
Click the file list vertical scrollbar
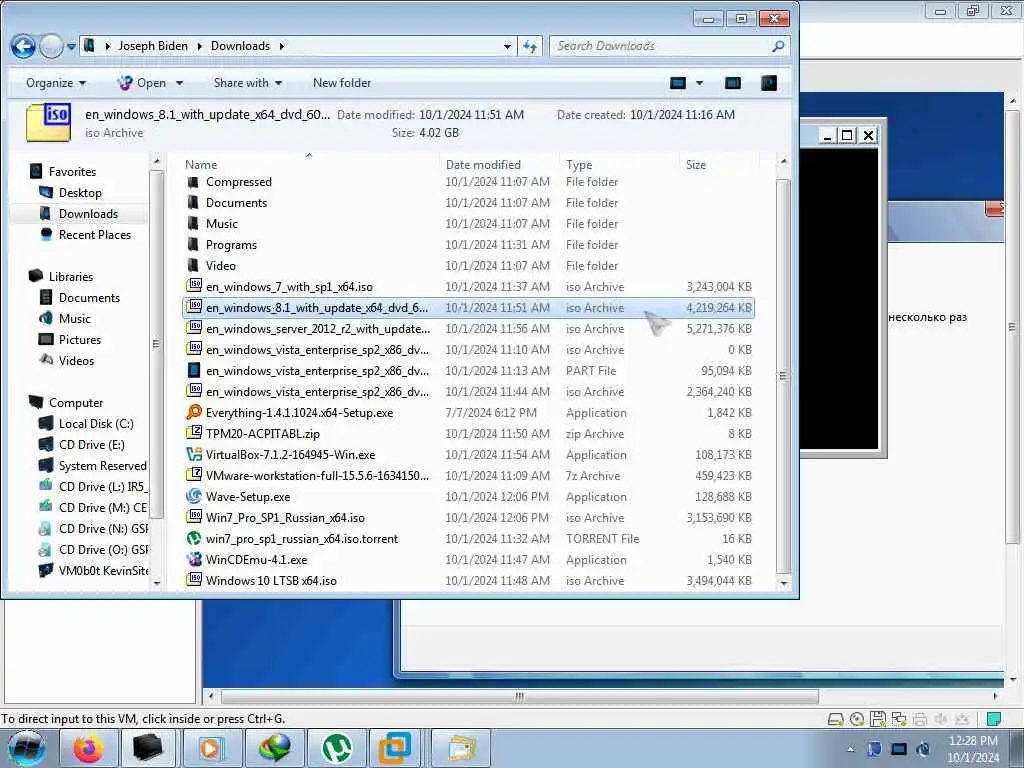pos(784,376)
